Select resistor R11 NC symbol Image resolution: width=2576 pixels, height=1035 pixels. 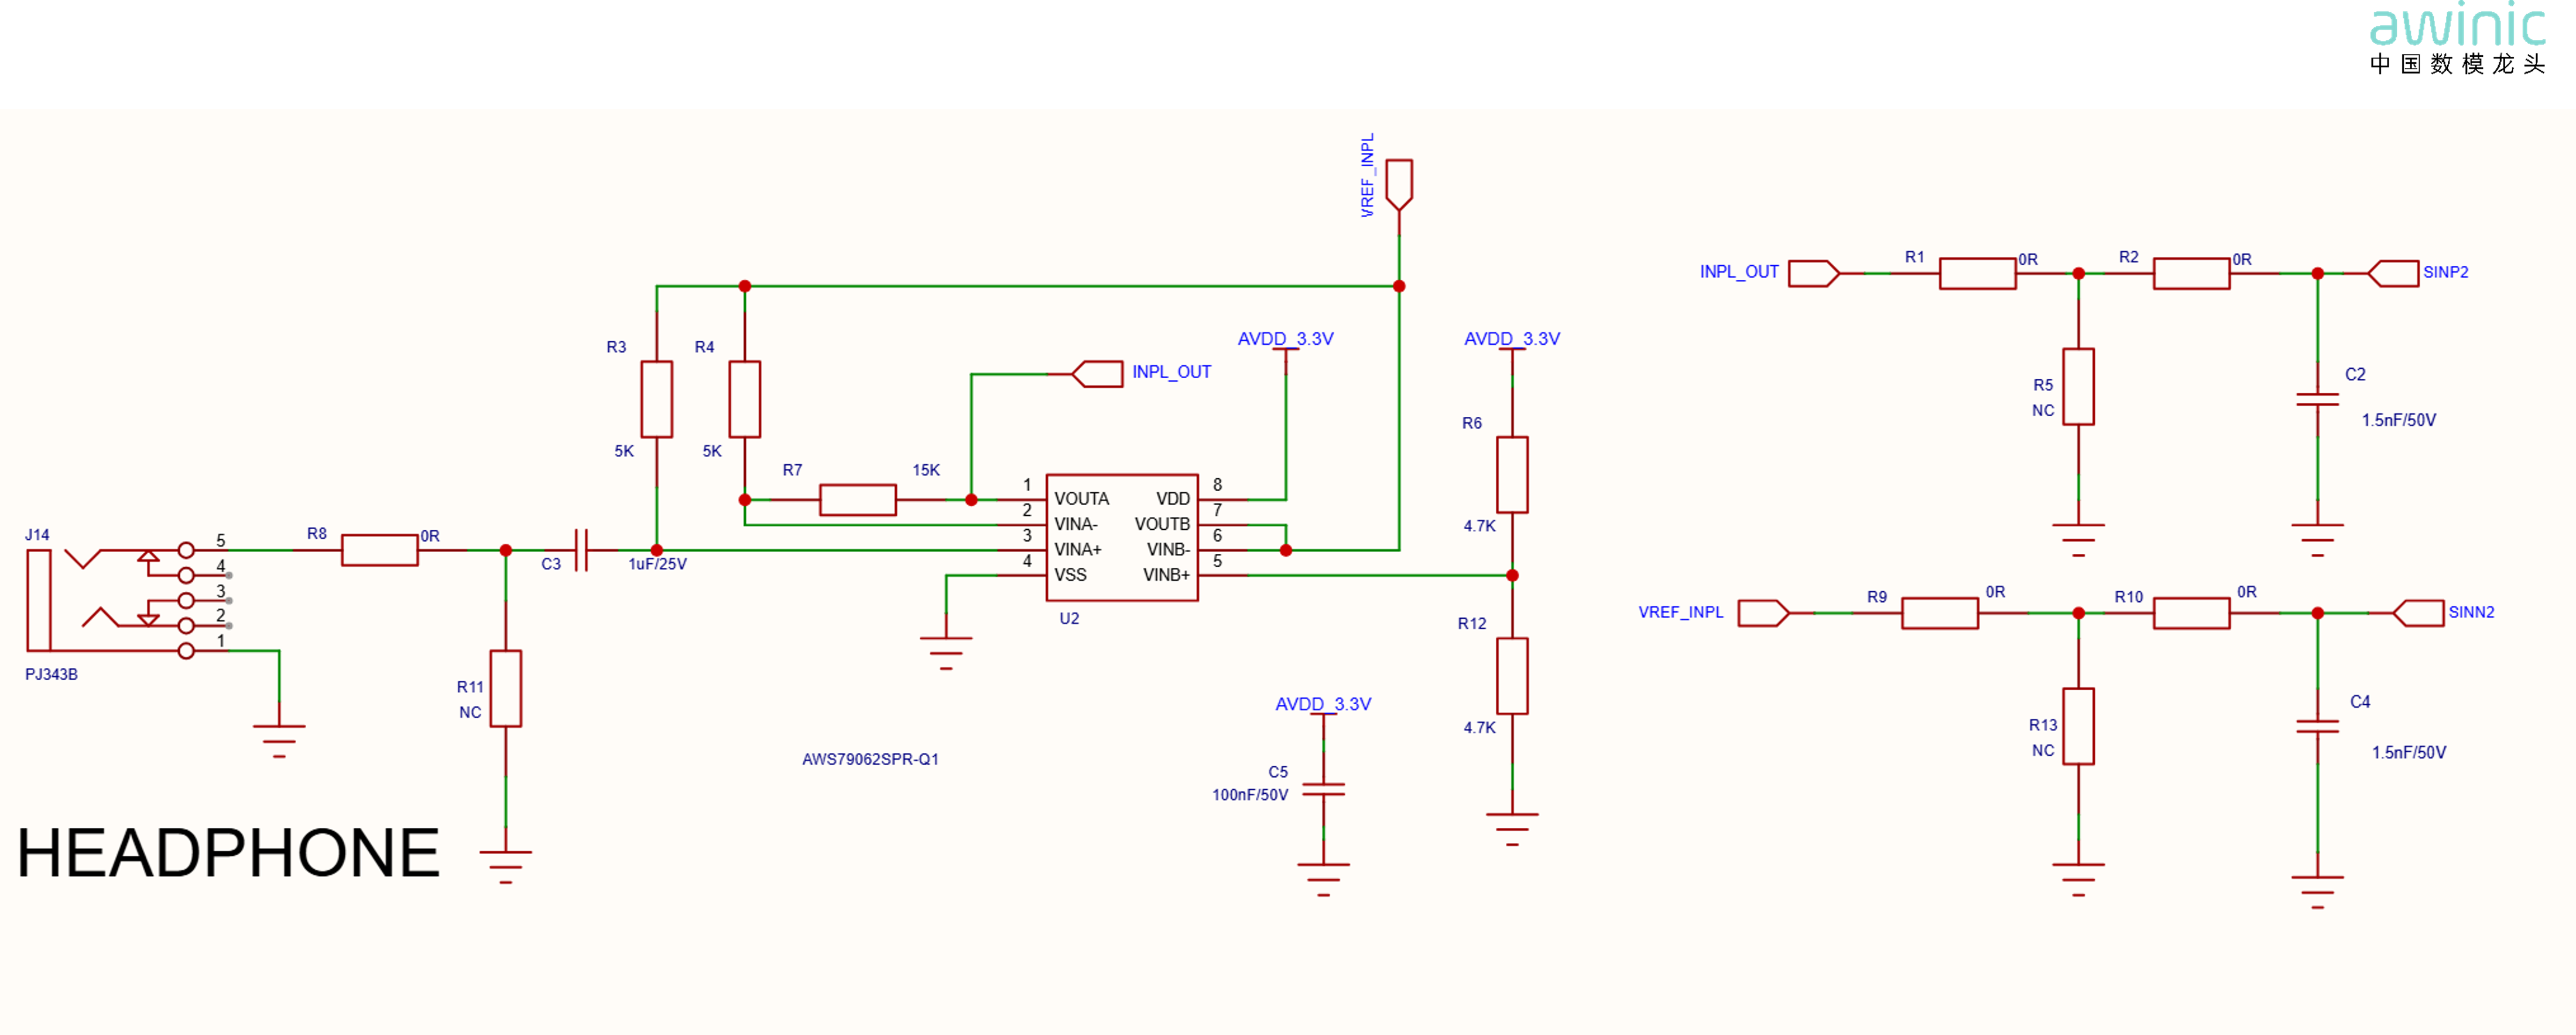[506, 689]
